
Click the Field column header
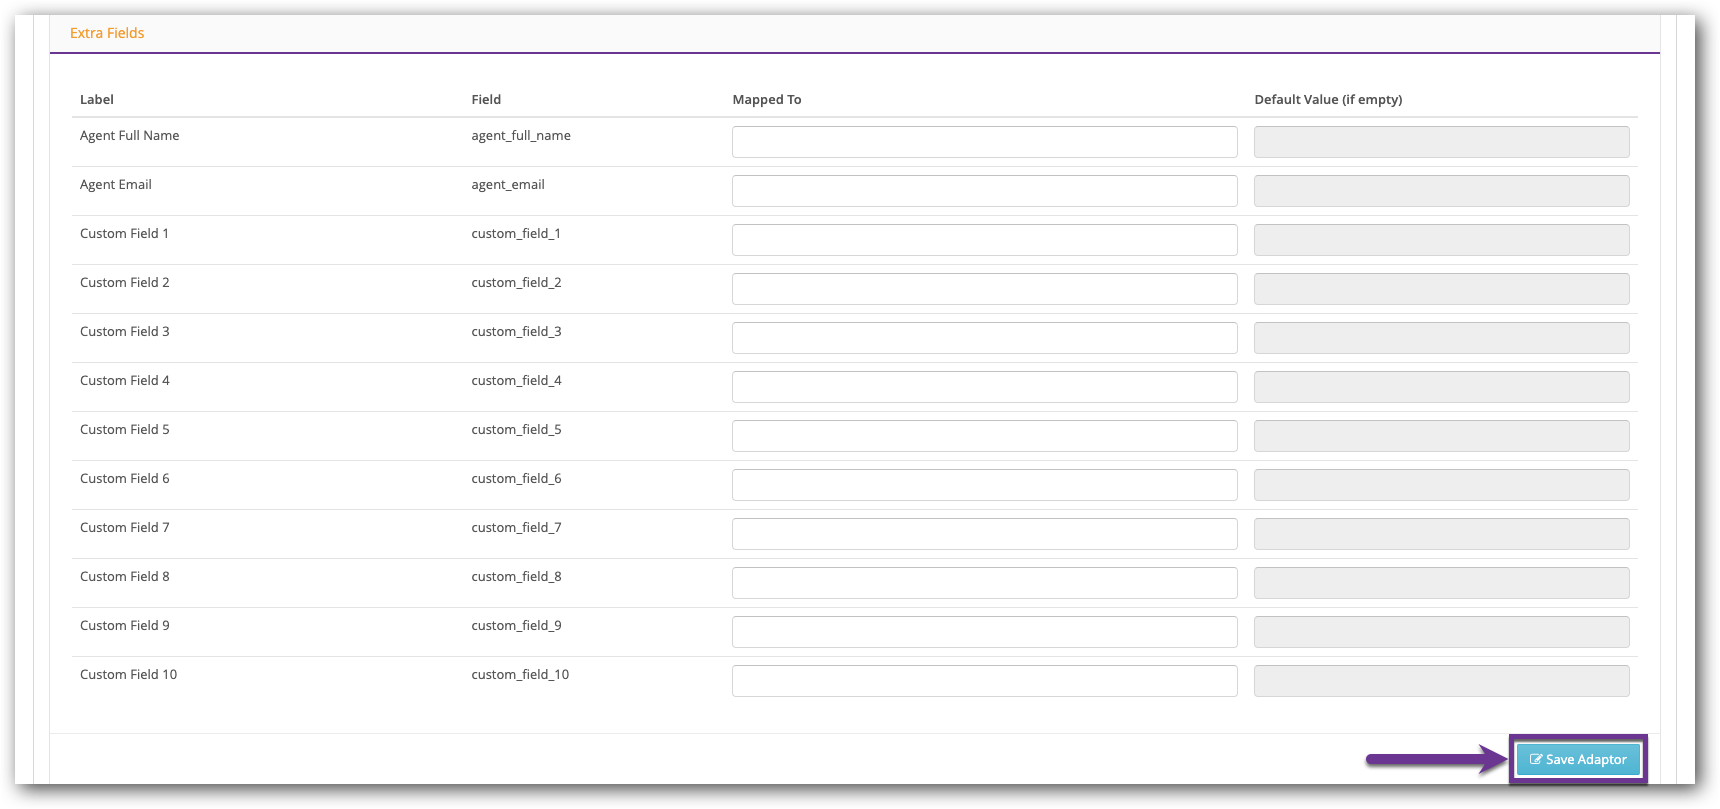point(486,99)
